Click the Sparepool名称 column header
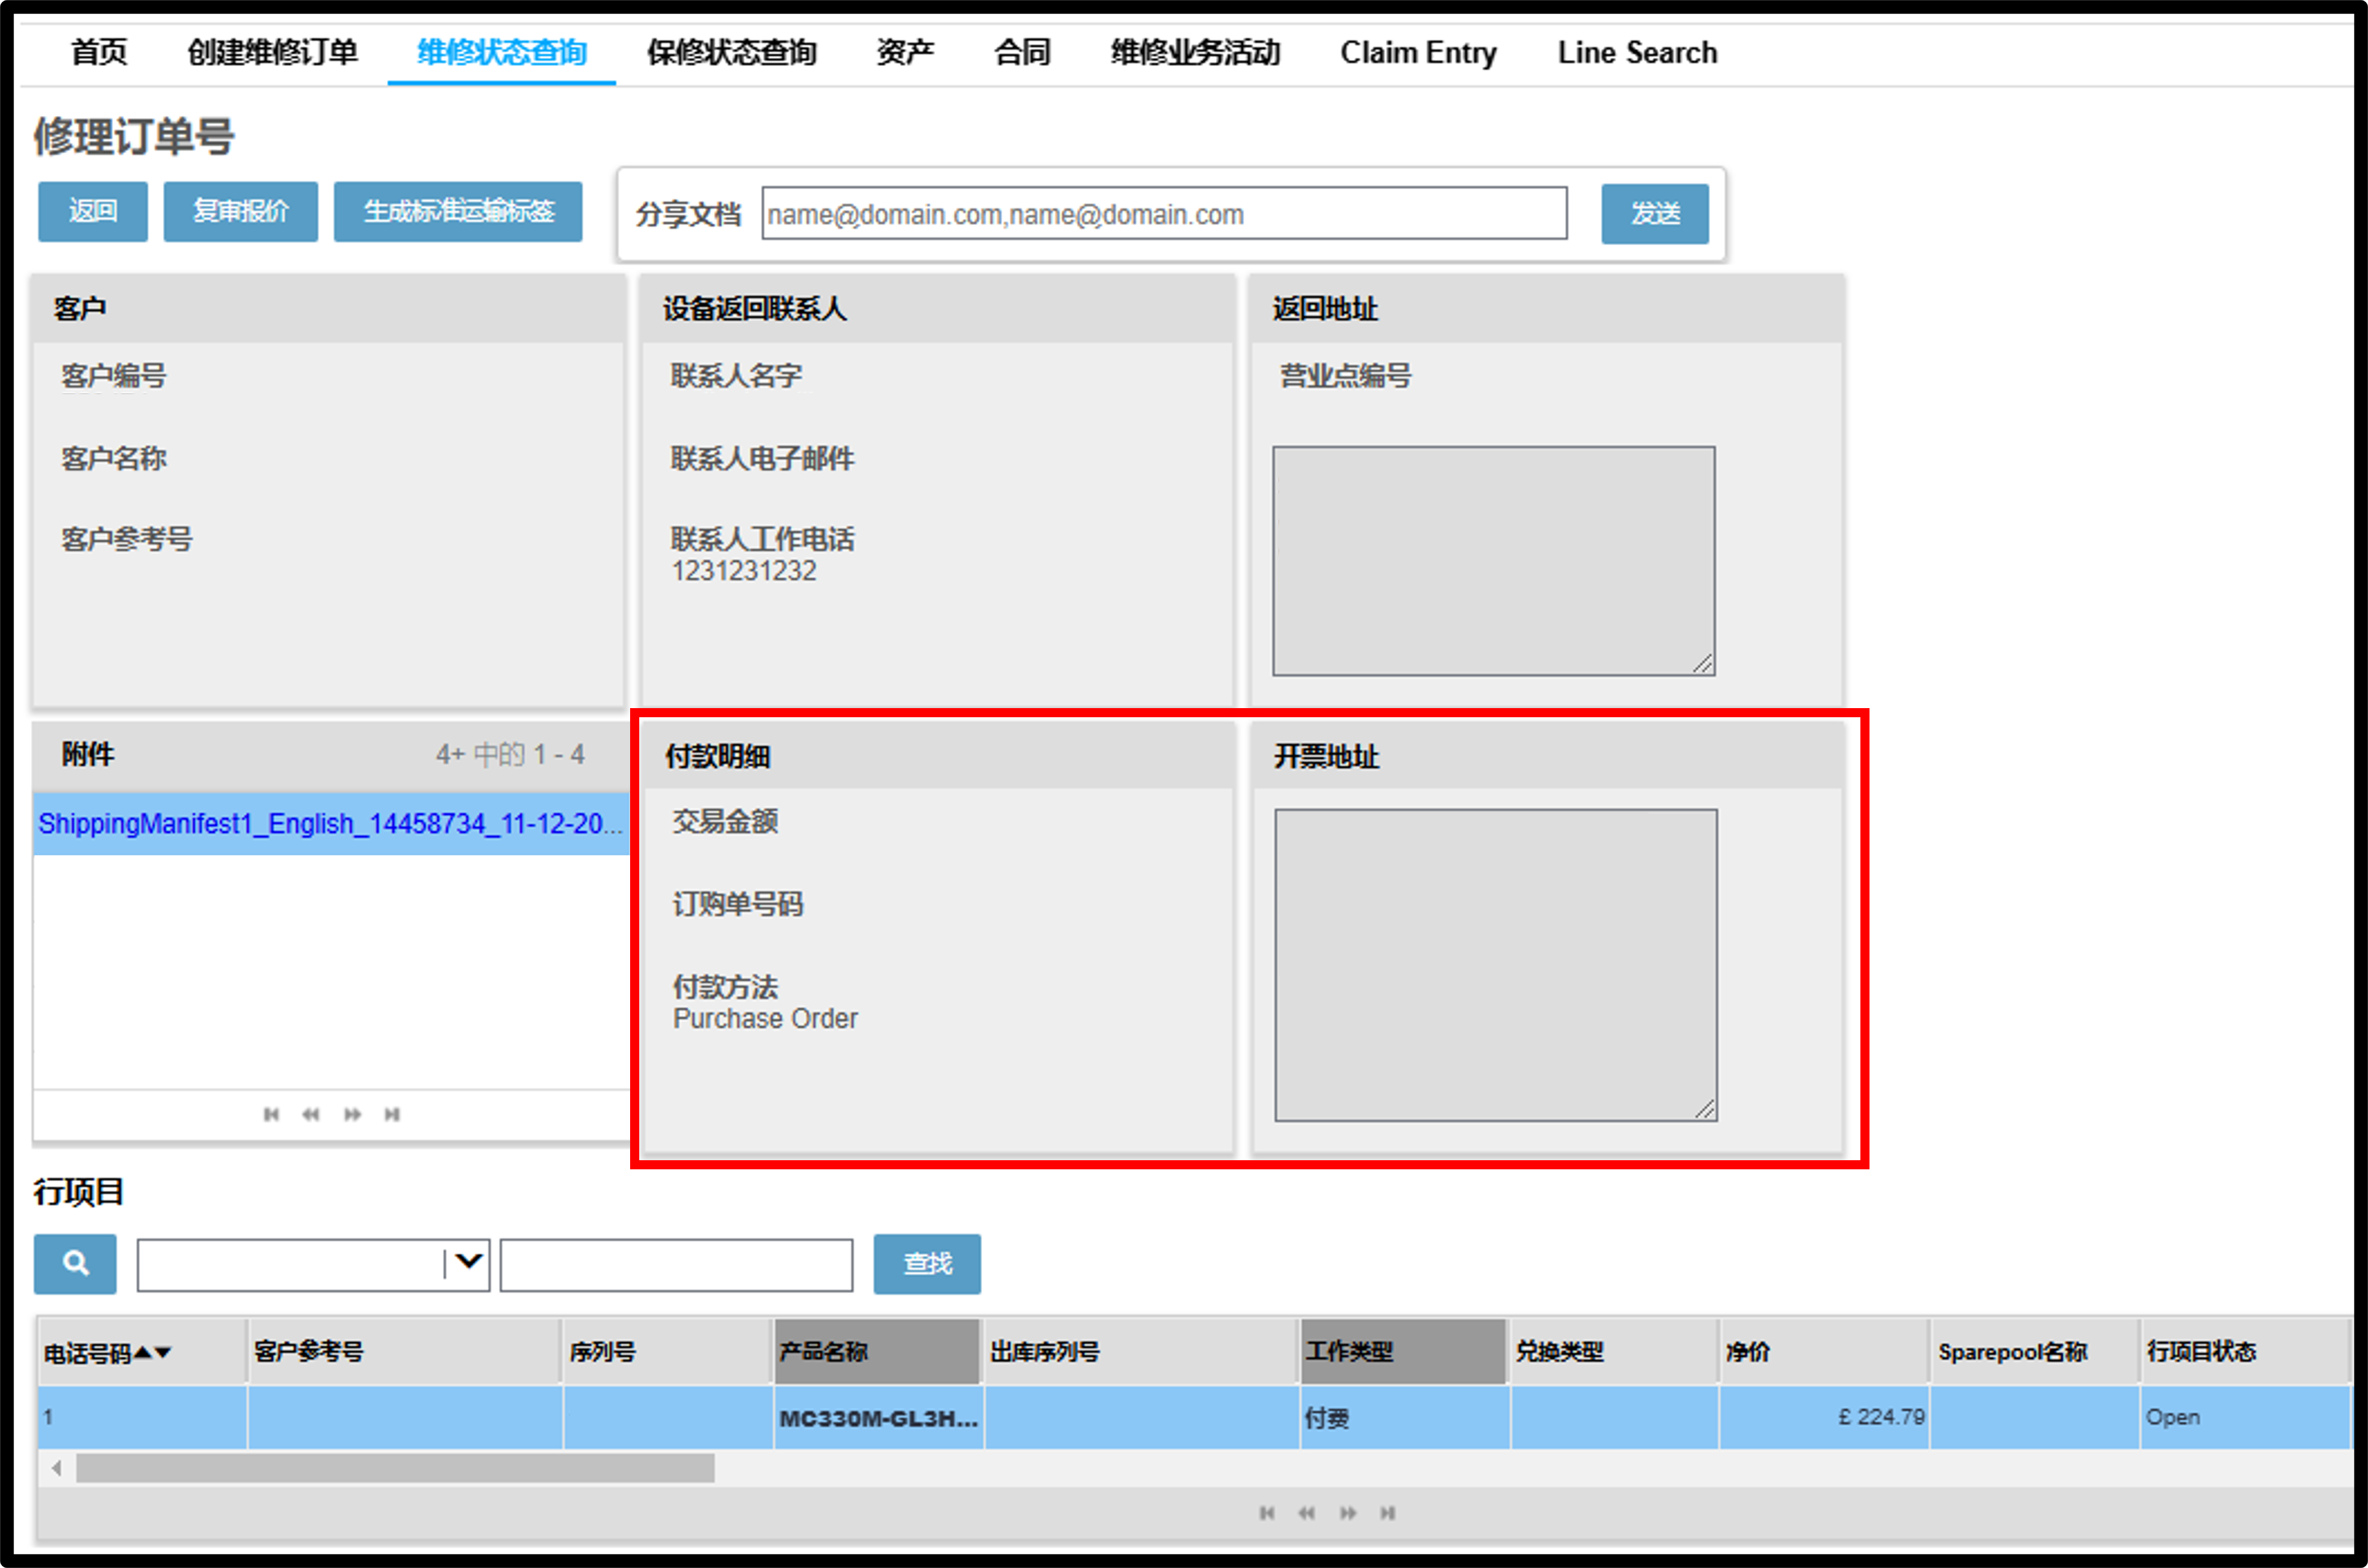2368x1568 pixels. (2034, 1352)
